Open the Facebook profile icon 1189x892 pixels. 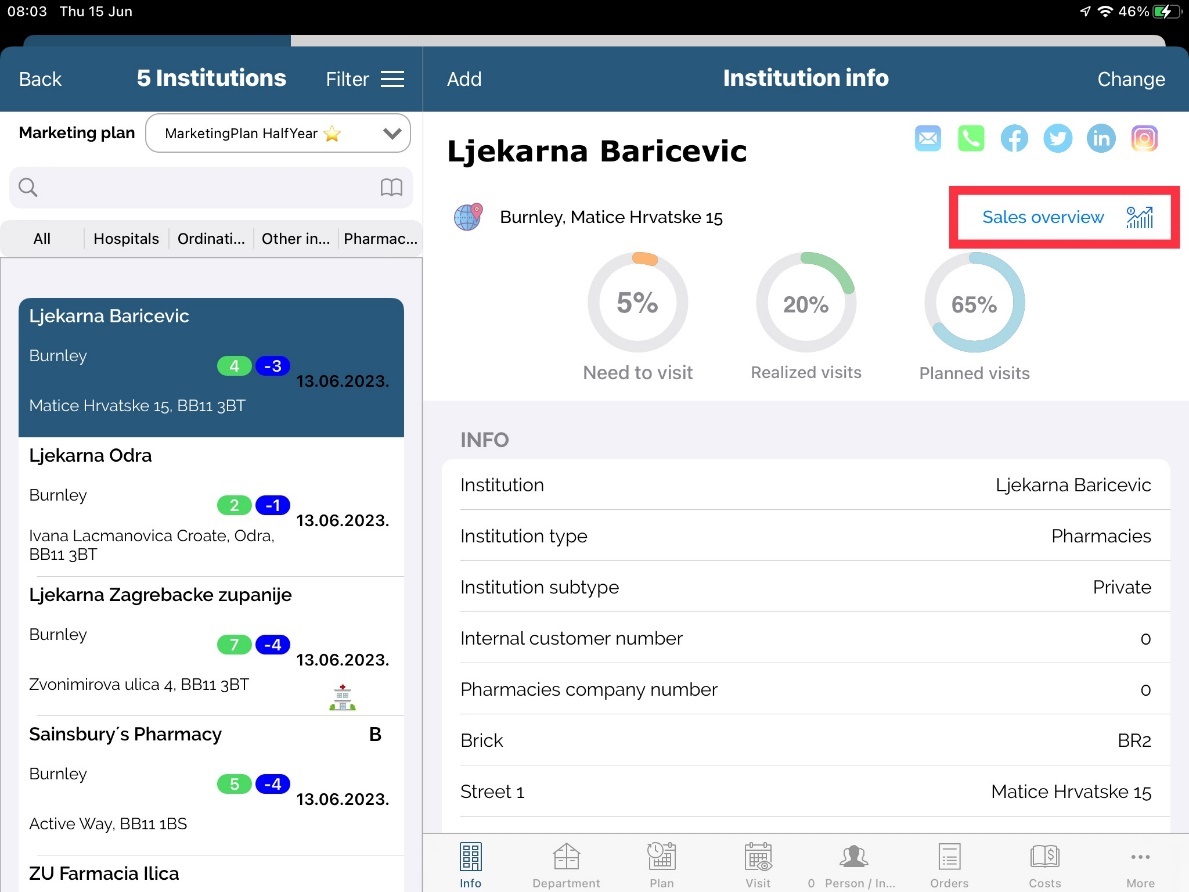click(1014, 139)
